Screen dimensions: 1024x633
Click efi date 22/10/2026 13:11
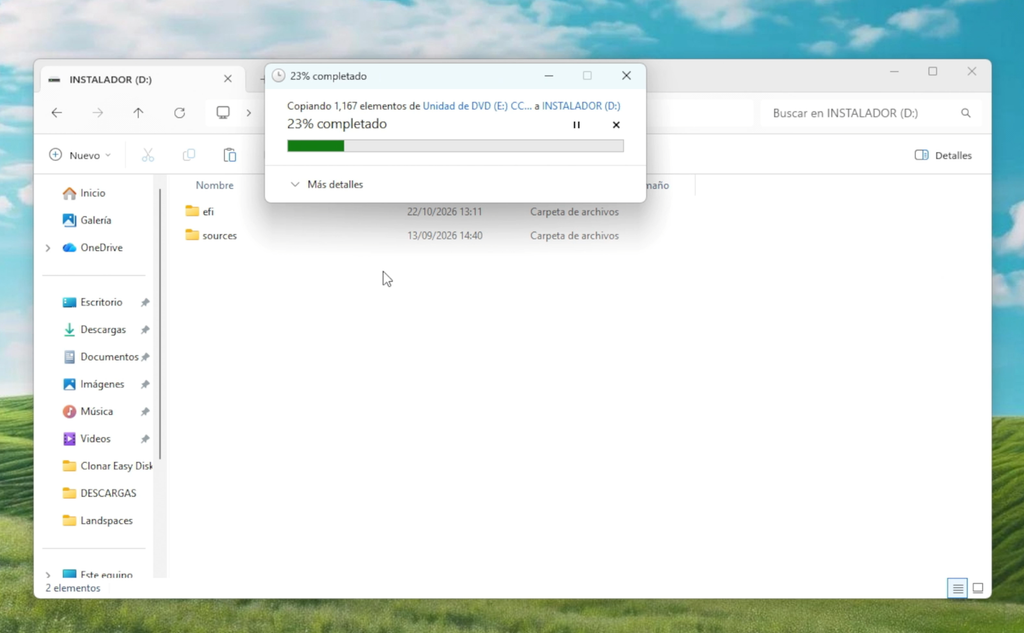444,212
